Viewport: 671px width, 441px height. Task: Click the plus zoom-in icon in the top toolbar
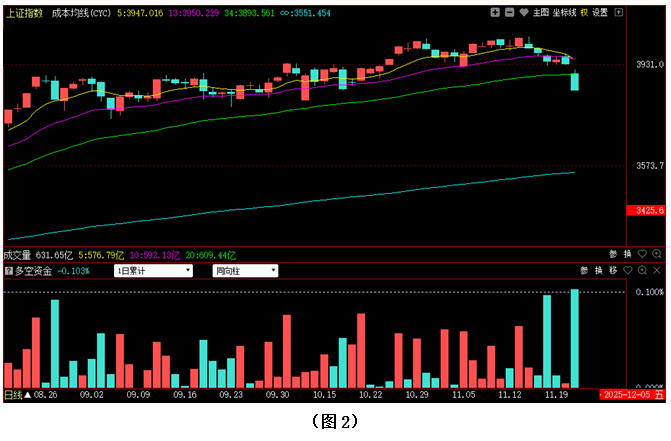click(x=497, y=13)
